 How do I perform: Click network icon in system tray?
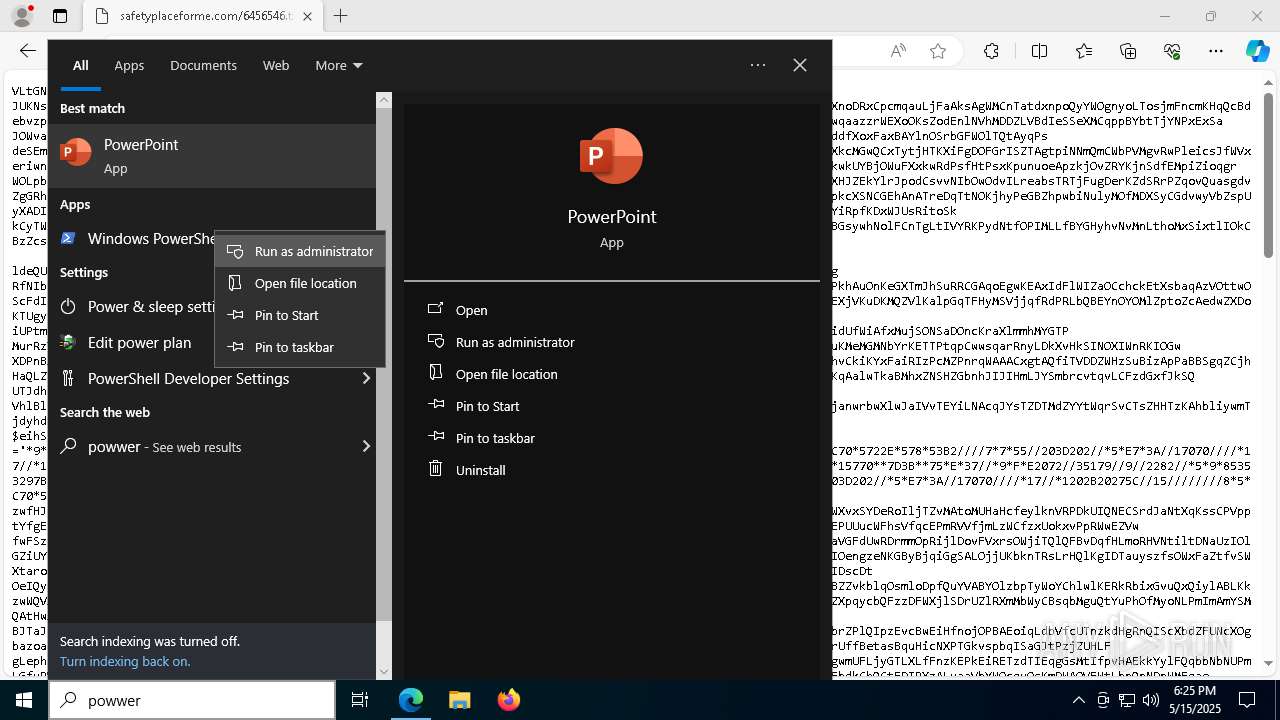pos(1127,700)
